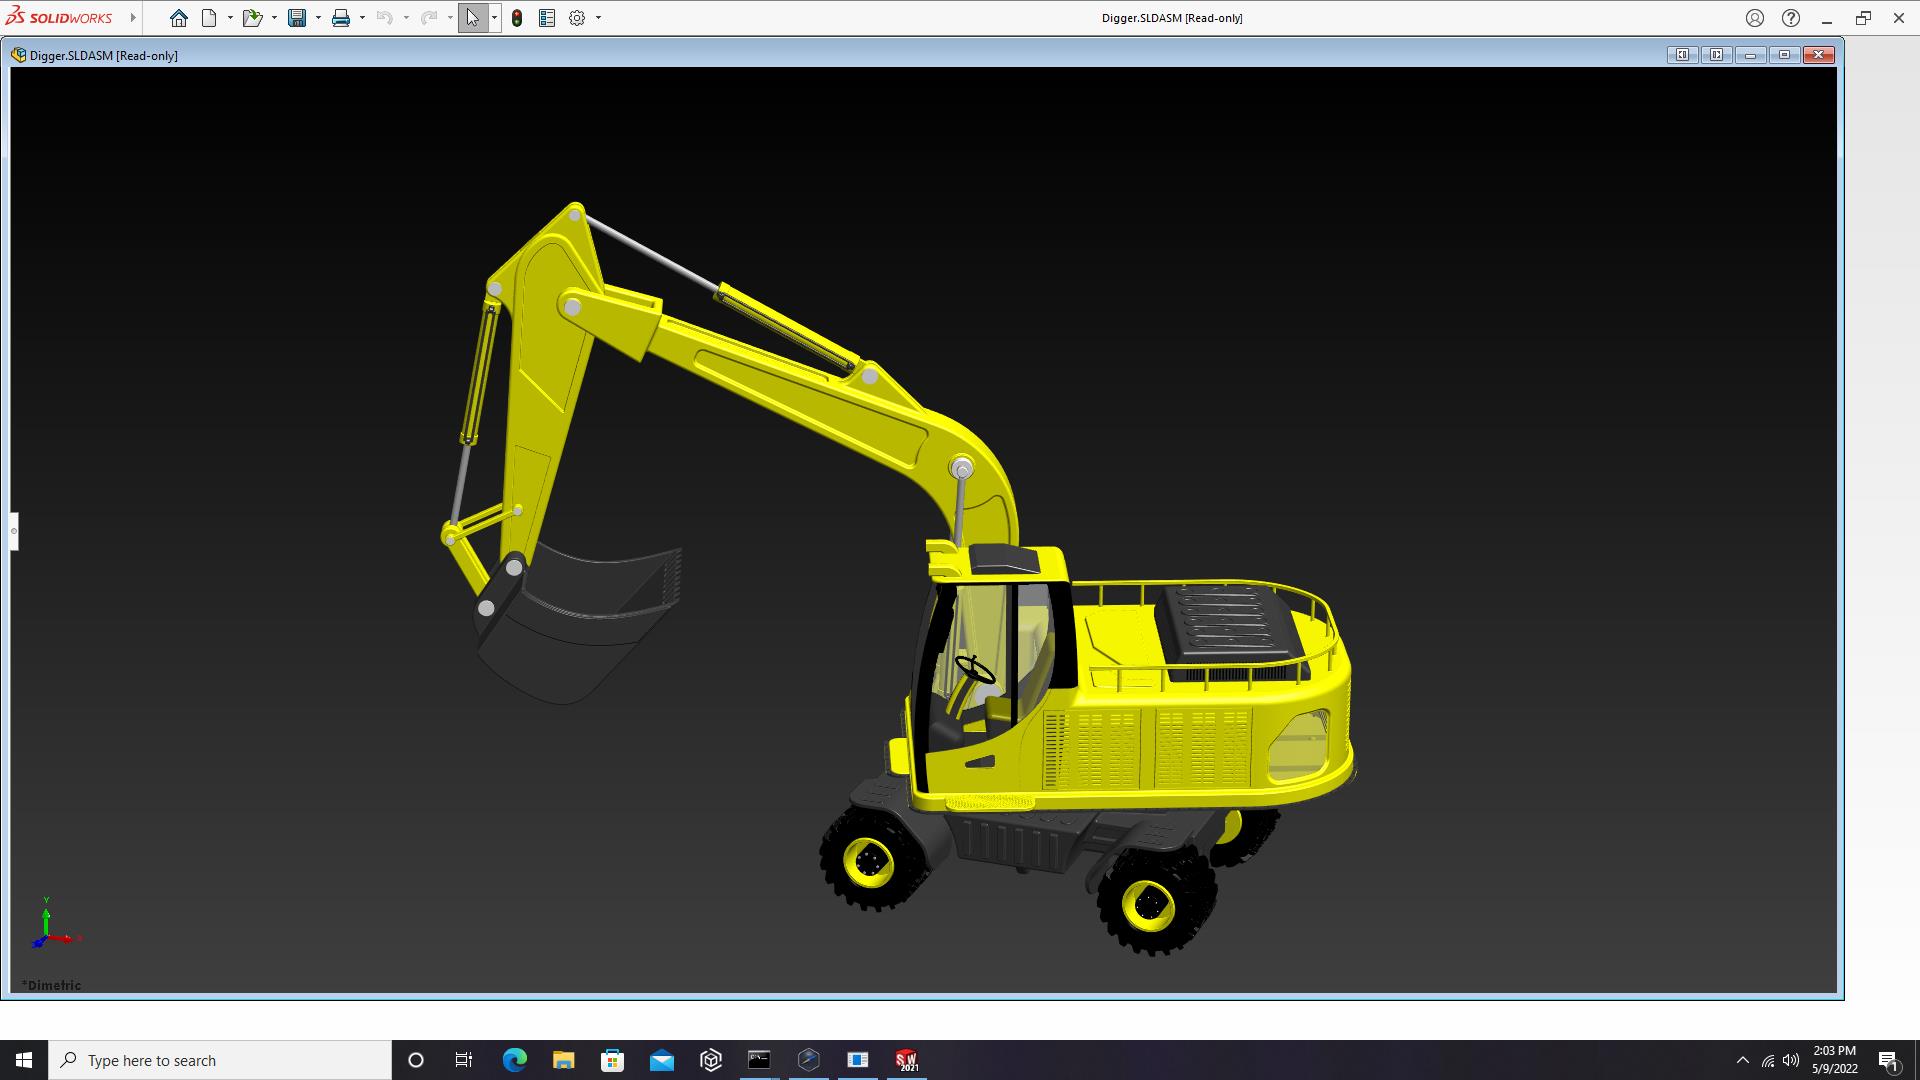
Task: Tile document window to the left
Action: point(1682,55)
